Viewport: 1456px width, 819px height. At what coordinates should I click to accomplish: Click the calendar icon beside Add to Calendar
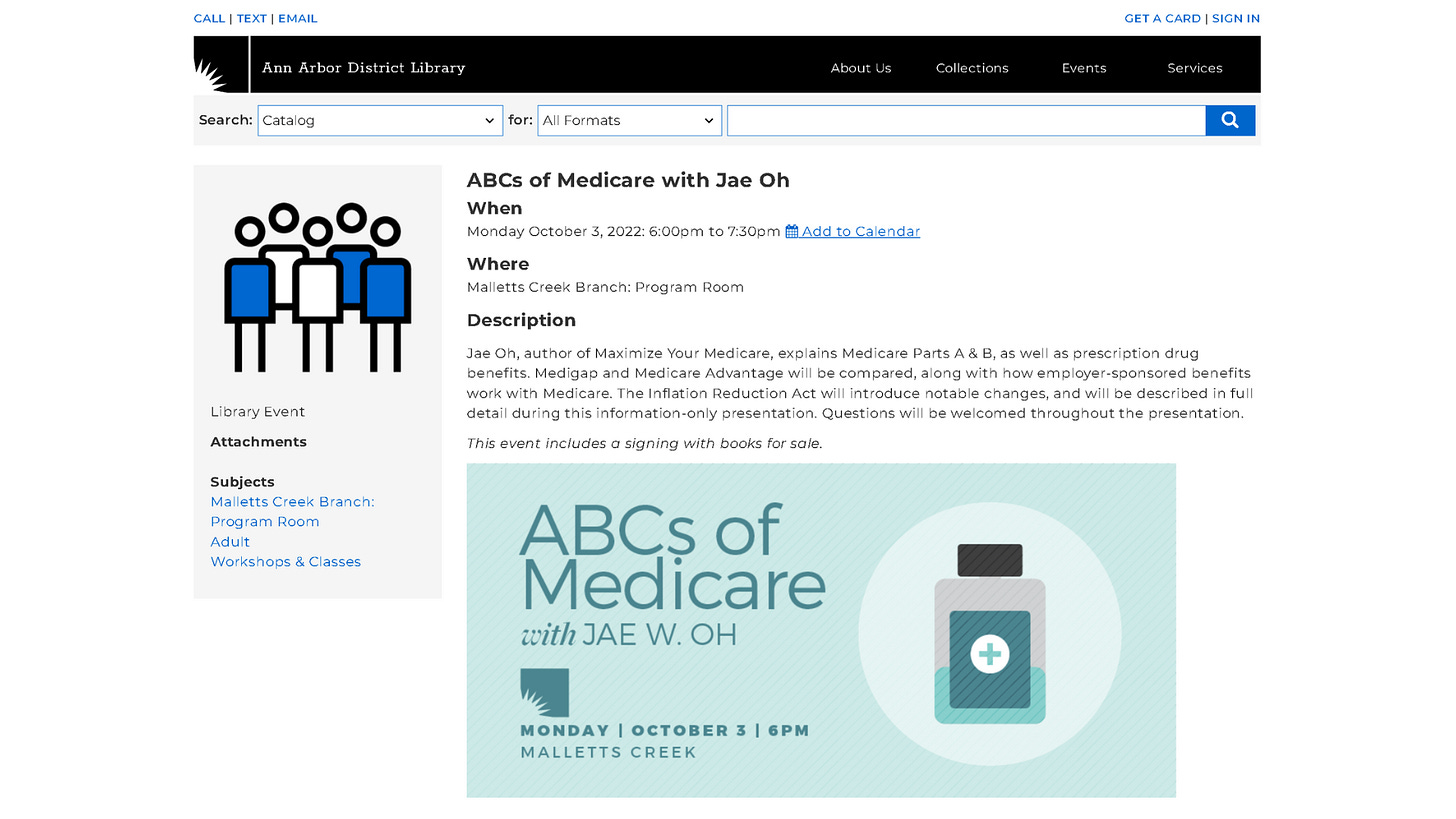792,232
